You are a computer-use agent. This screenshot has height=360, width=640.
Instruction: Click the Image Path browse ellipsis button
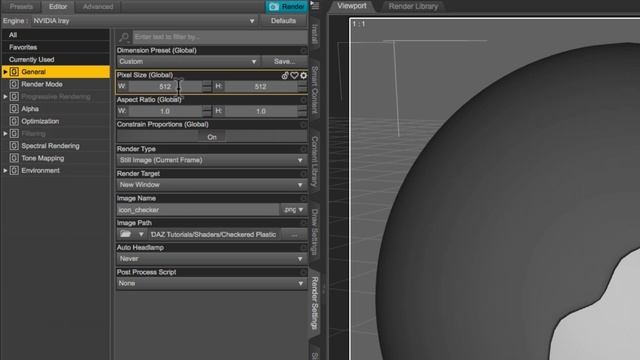point(295,235)
